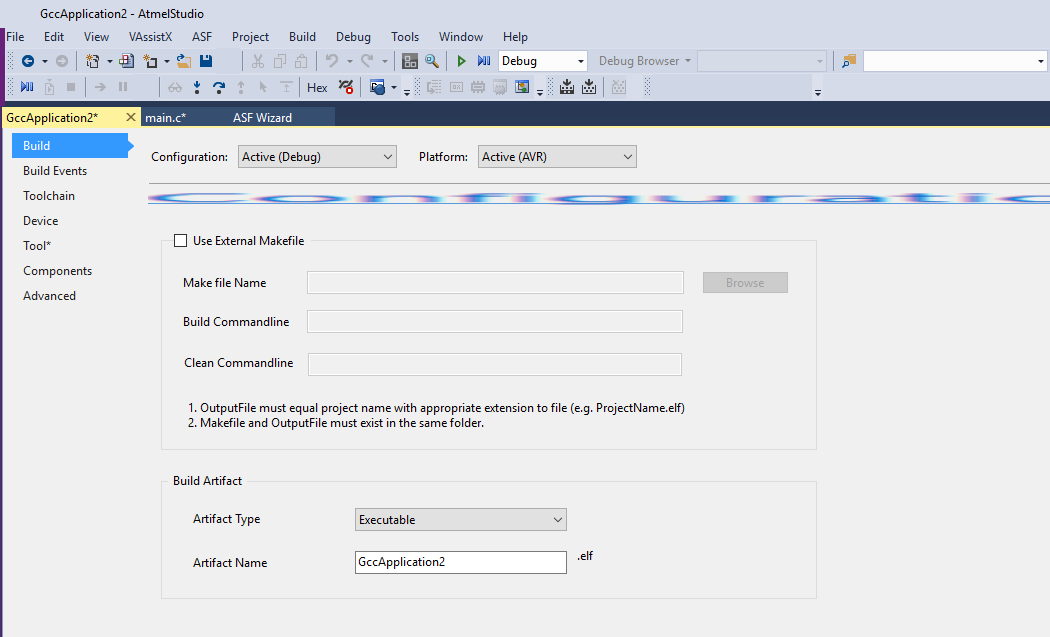This screenshot has width=1050, height=637.
Task: Select the Components properties page
Action: point(58,271)
